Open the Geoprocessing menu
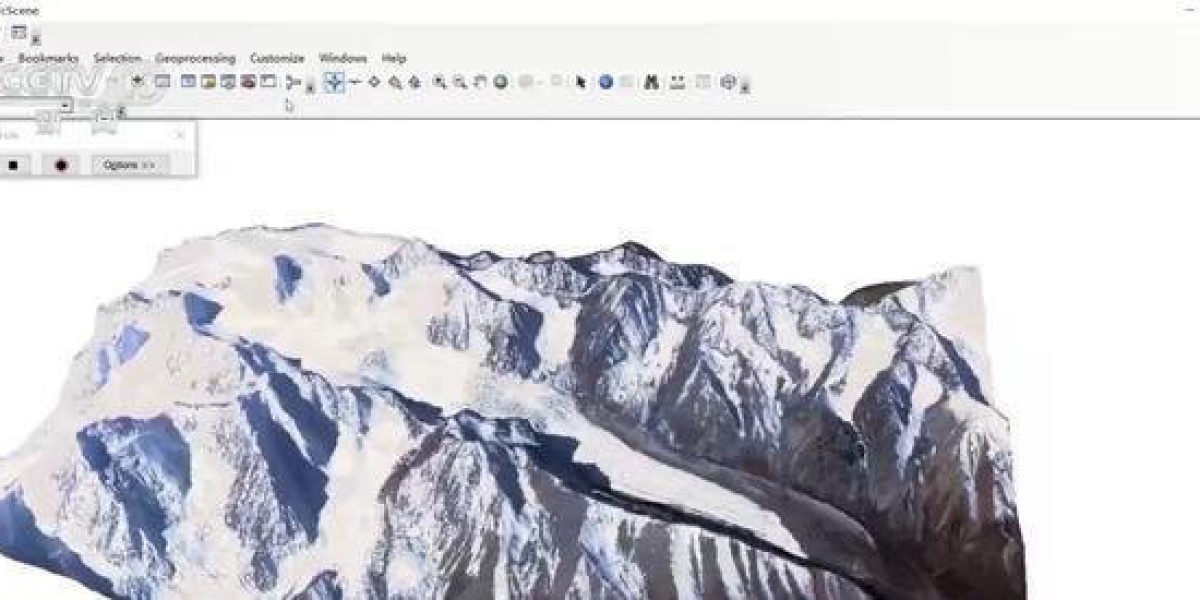Image resolution: width=1200 pixels, height=600 pixels. pos(195,58)
